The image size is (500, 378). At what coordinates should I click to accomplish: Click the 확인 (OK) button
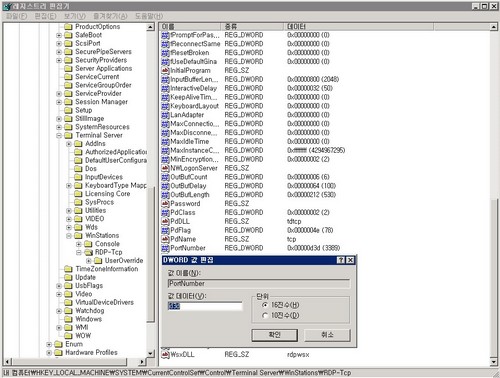(274, 335)
